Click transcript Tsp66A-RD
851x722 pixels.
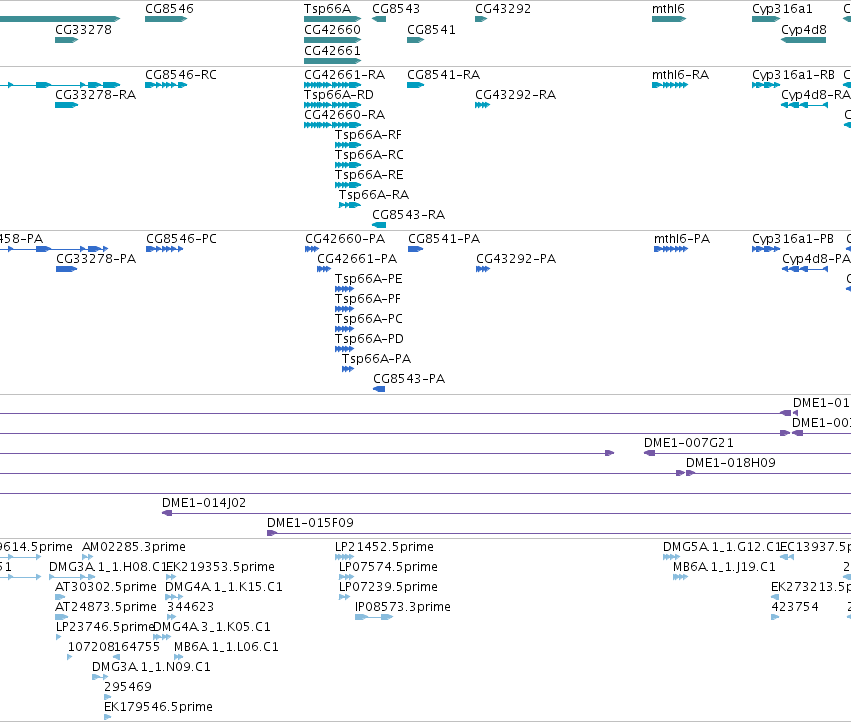tap(332, 105)
